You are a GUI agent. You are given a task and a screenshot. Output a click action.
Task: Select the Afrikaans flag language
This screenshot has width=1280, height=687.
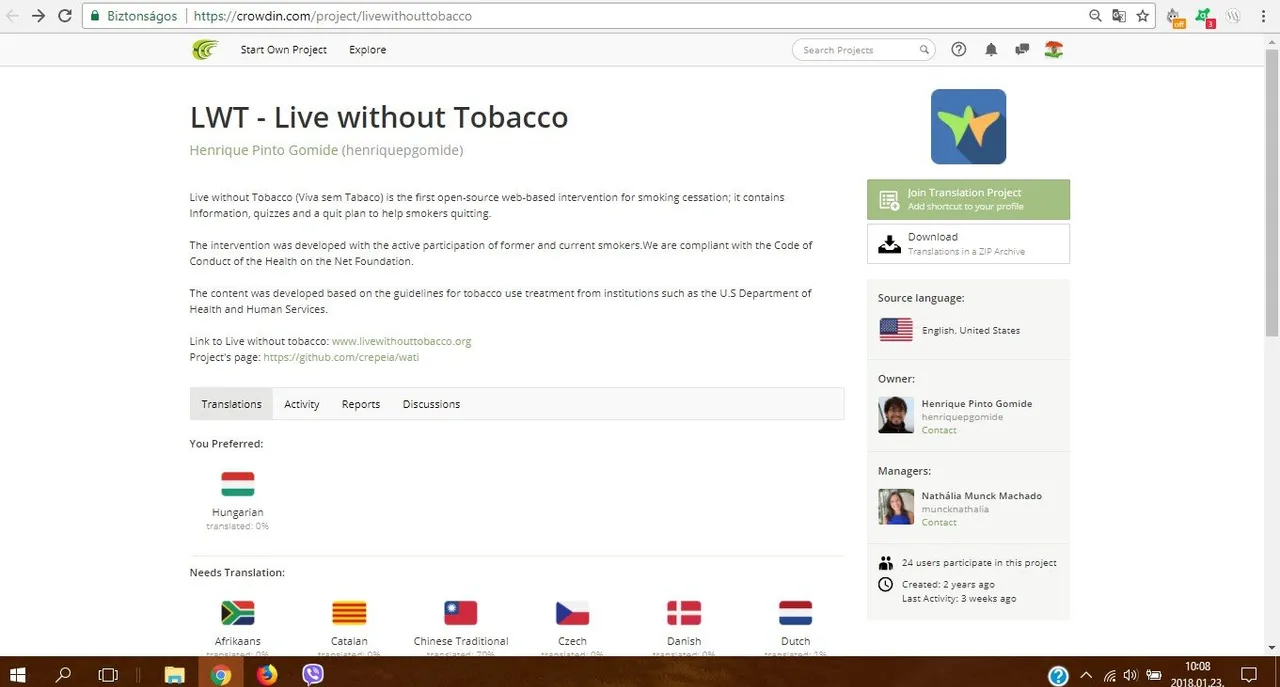click(238, 613)
